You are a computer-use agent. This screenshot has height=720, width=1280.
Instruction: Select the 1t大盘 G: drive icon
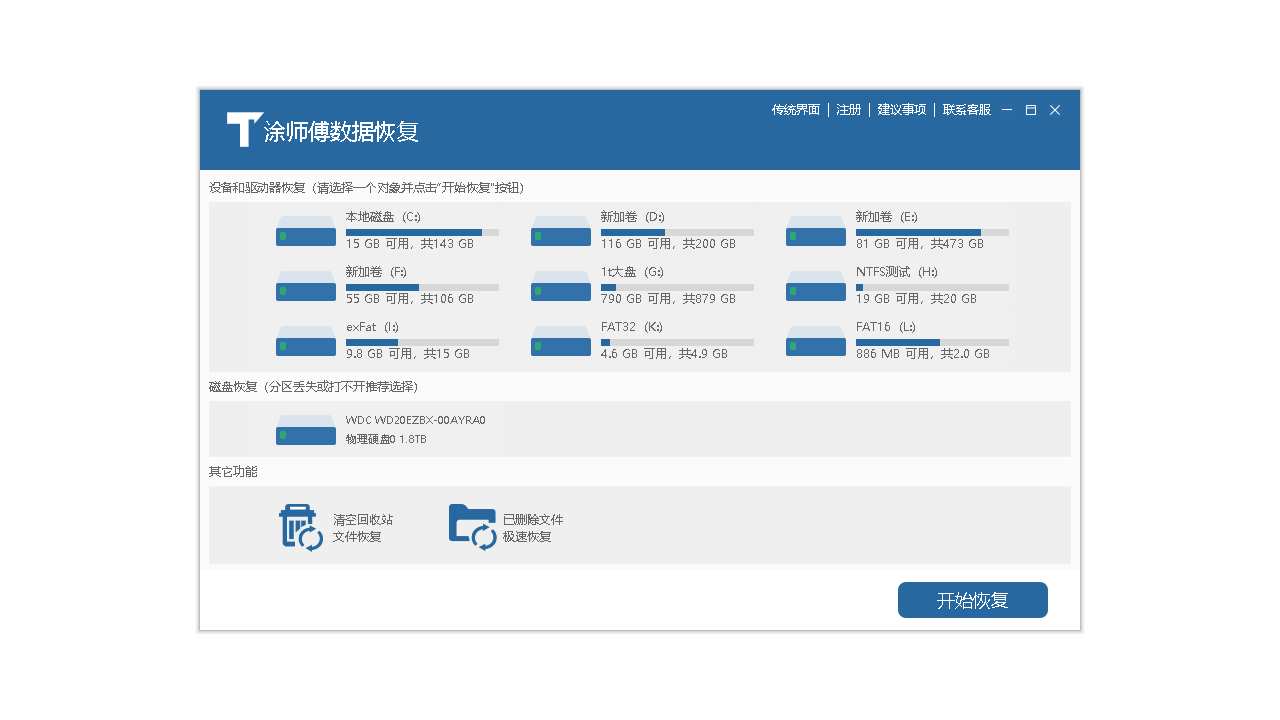point(561,286)
